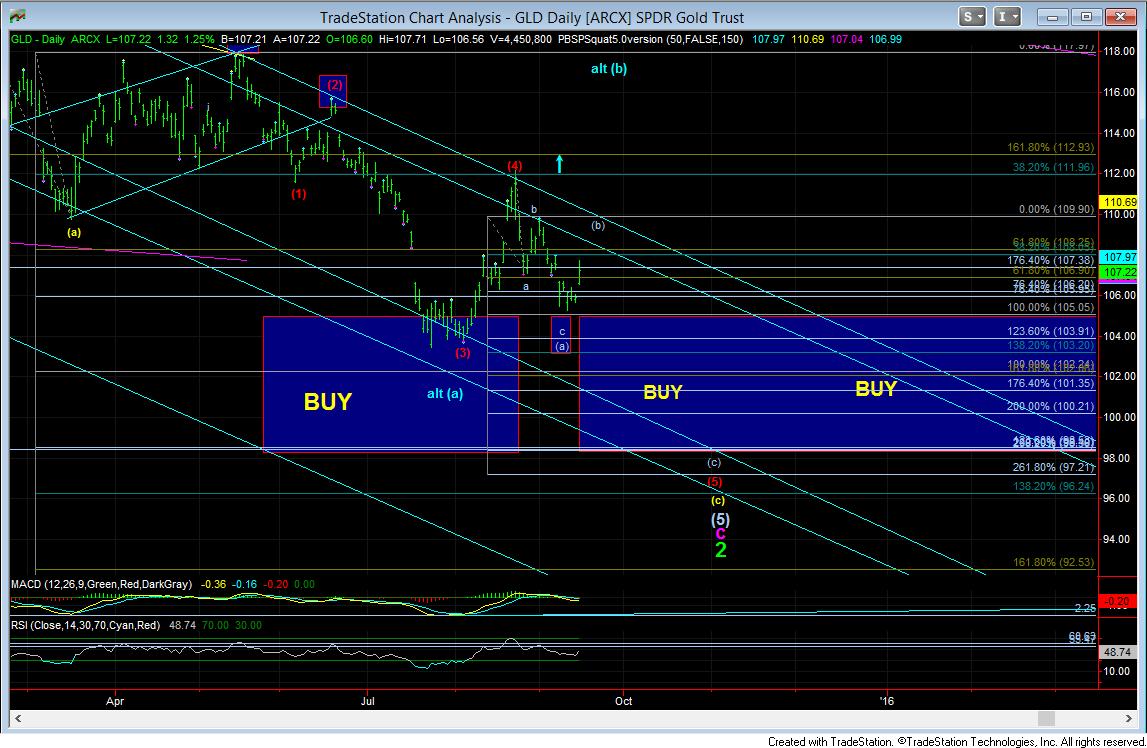Click the 'Hi=107.71' high value
1147x748 pixels.
click(x=403, y=39)
